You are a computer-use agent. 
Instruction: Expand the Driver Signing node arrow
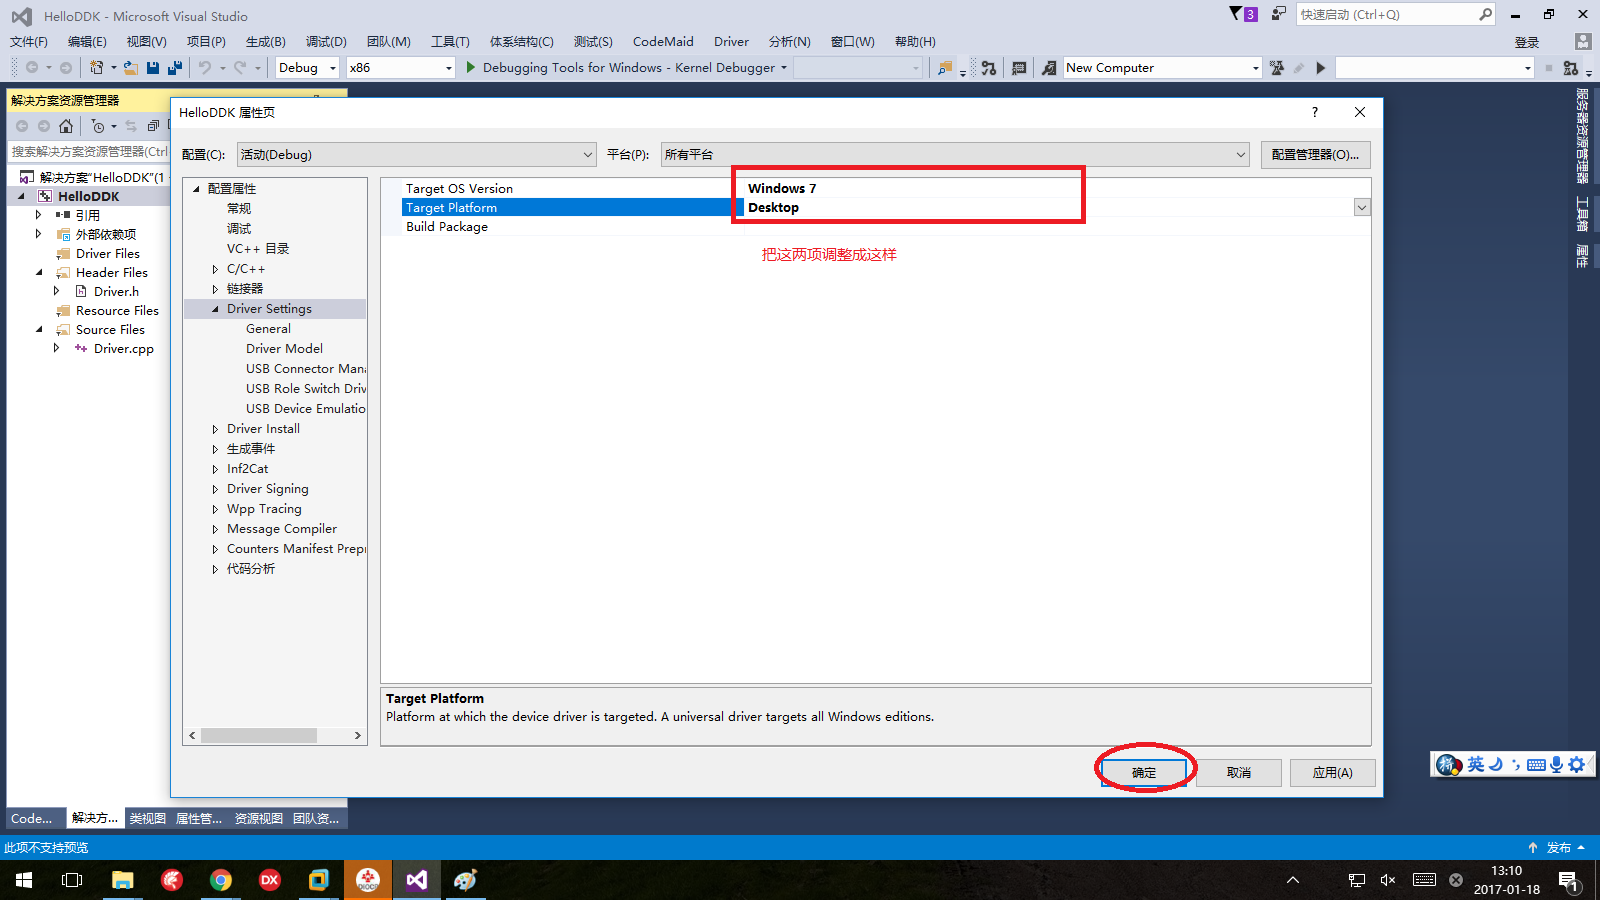point(215,489)
